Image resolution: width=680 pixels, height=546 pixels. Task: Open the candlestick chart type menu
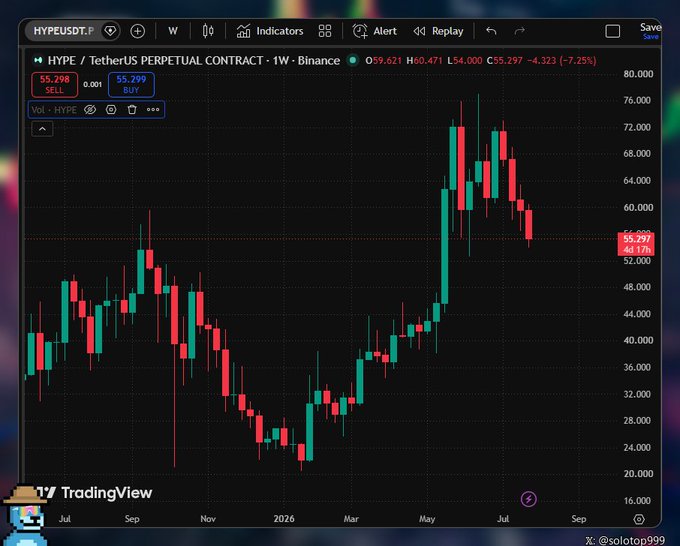click(x=208, y=31)
